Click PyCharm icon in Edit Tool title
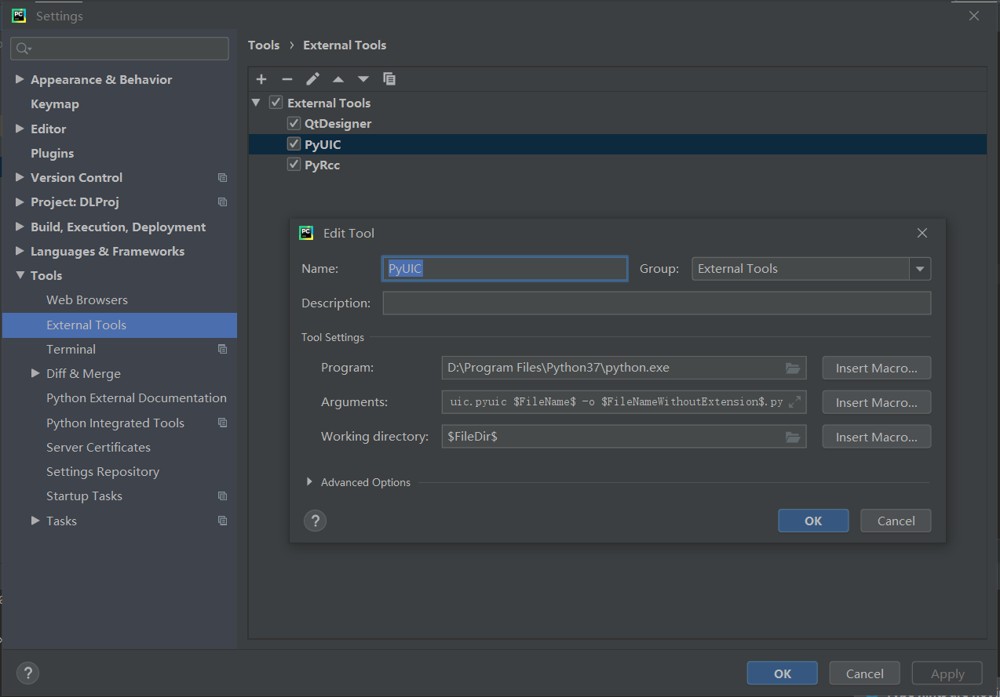 coord(306,233)
